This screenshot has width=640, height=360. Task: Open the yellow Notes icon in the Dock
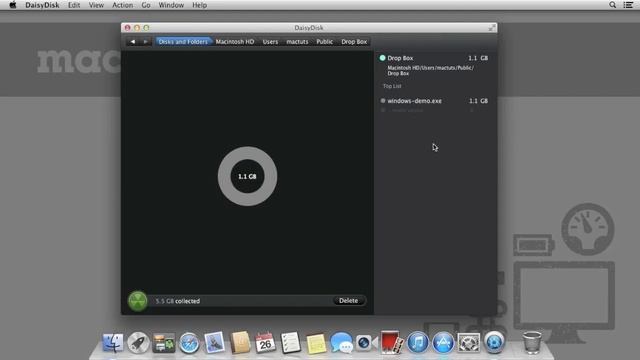point(316,343)
